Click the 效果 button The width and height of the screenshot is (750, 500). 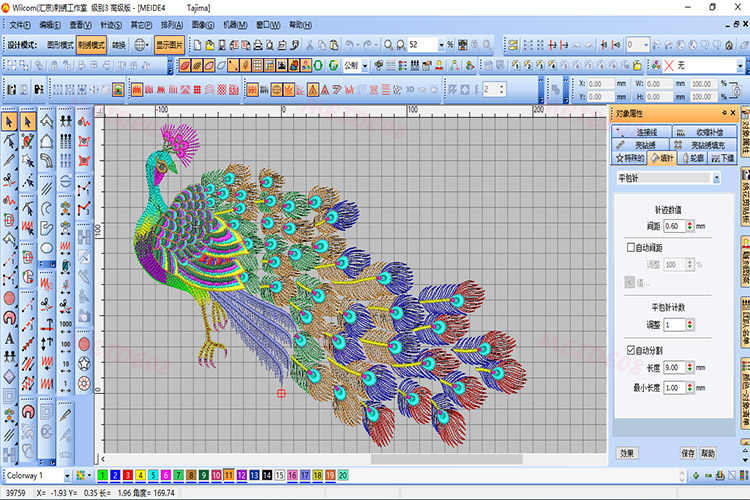(x=627, y=453)
